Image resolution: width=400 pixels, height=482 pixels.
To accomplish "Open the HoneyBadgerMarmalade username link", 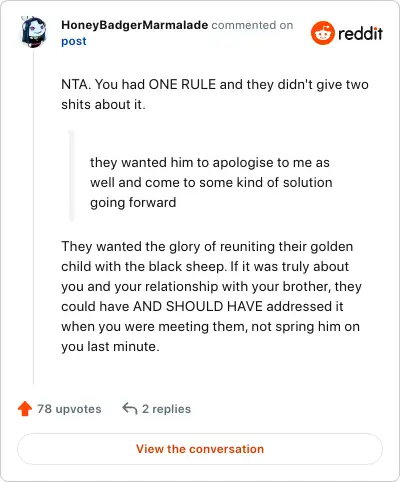I will coord(135,25).
